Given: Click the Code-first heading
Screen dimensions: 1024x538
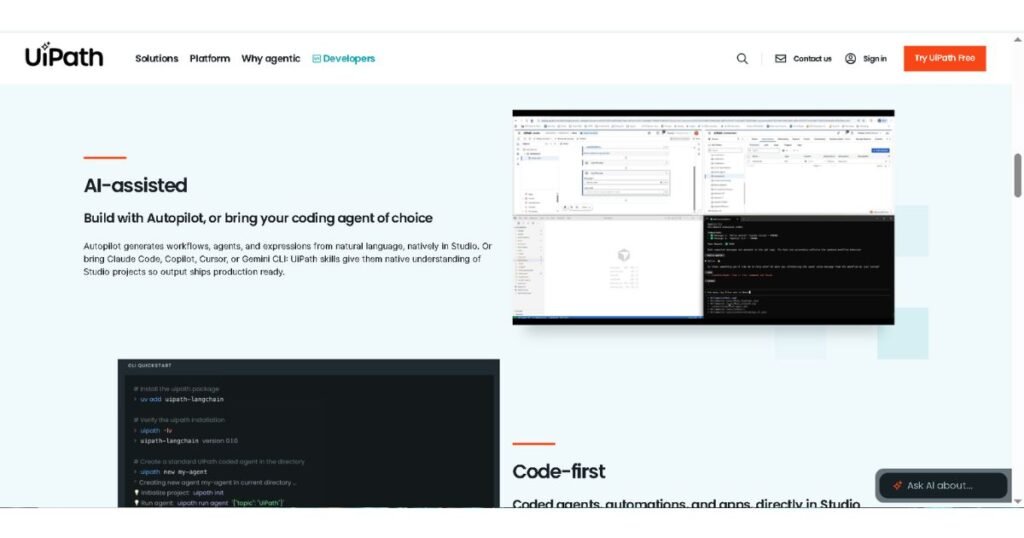Looking at the screenshot, I should pyautogui.click(x=558, y=471).
